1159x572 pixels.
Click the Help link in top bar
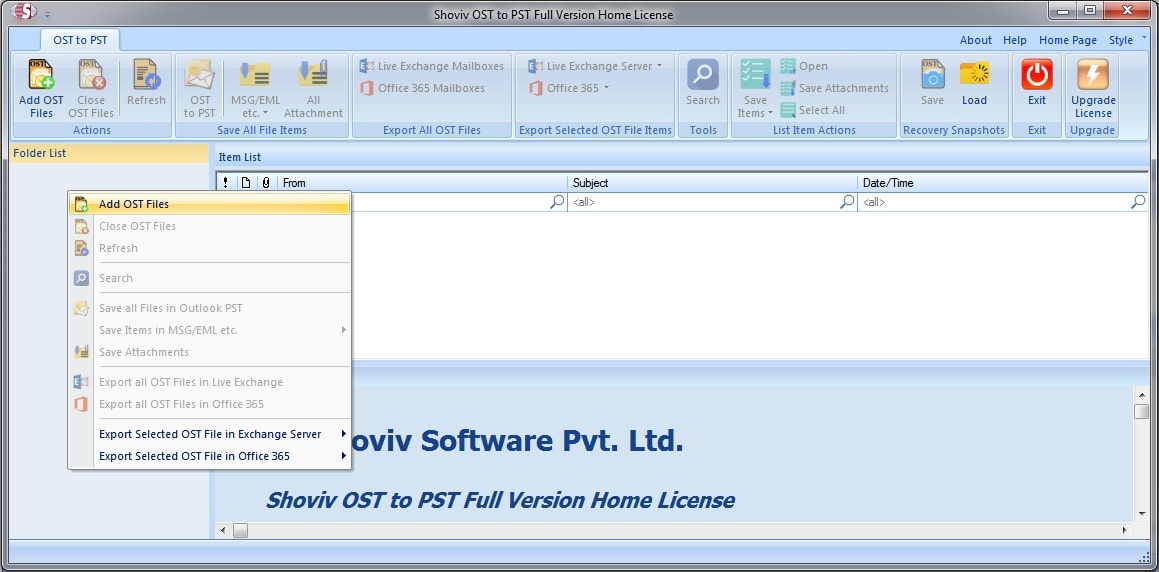pos(1014,41)
